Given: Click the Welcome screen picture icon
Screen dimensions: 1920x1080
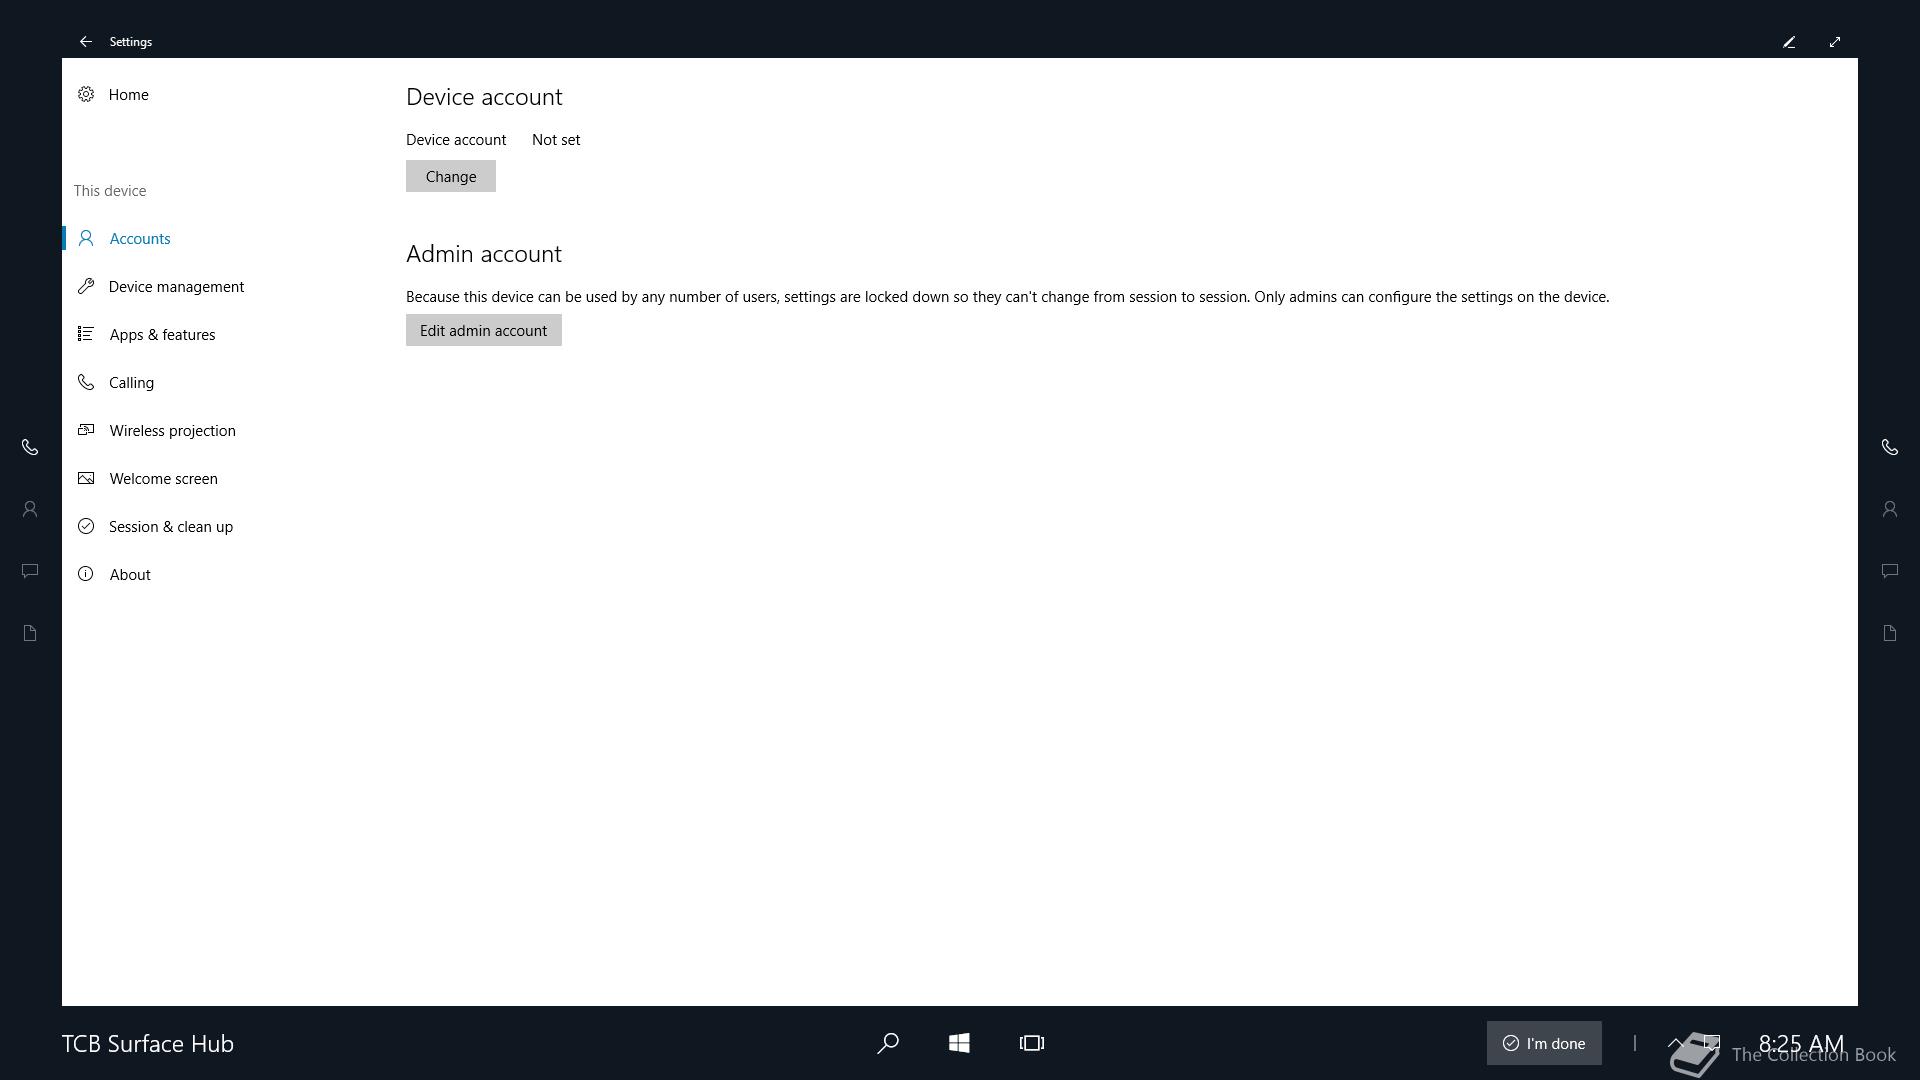Looking at the screenshot, I should 86,478.
